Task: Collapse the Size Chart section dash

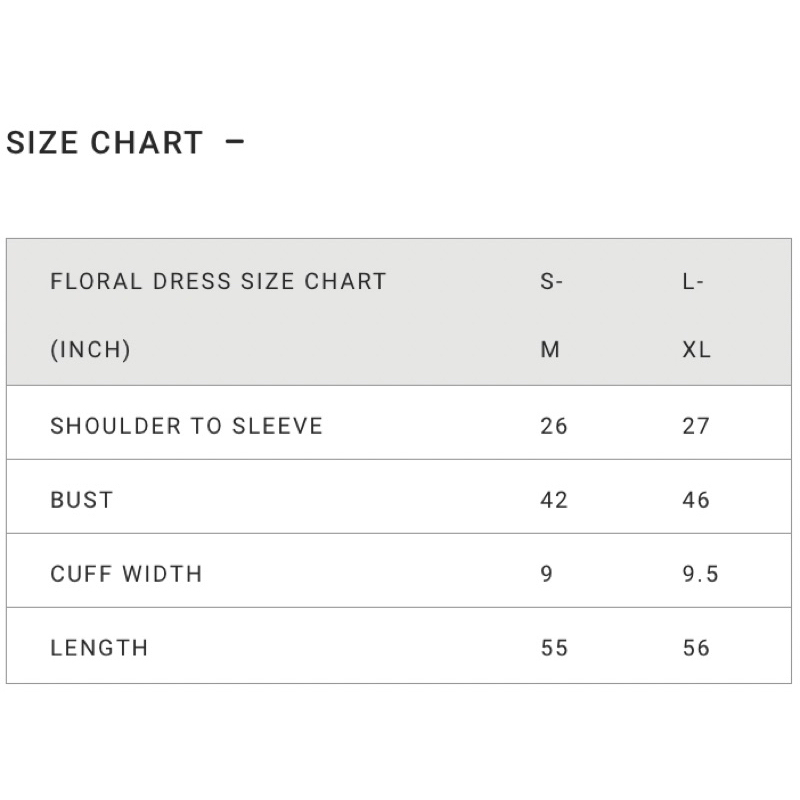Action: (235, 143)
